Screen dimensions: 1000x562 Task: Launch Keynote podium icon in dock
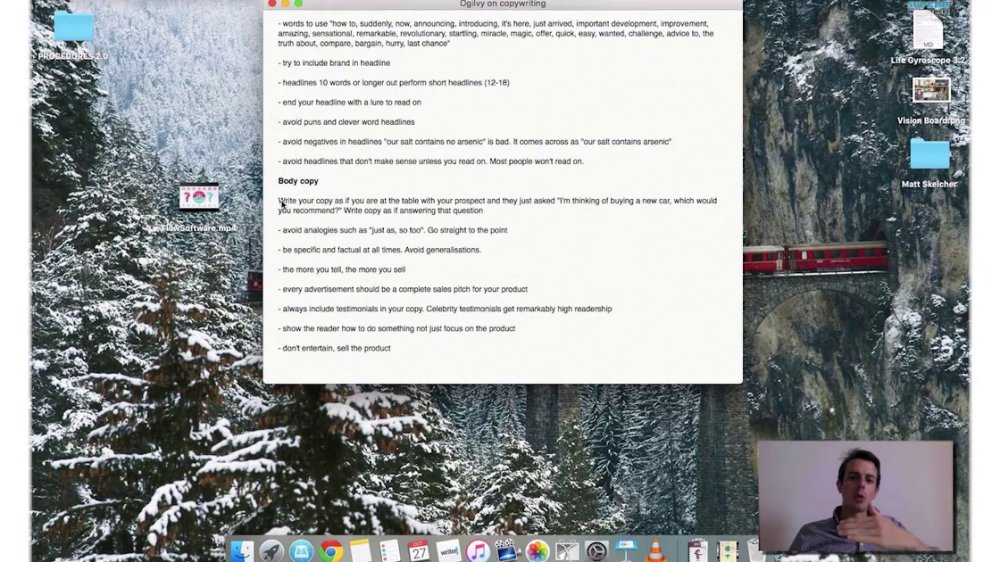626,551
